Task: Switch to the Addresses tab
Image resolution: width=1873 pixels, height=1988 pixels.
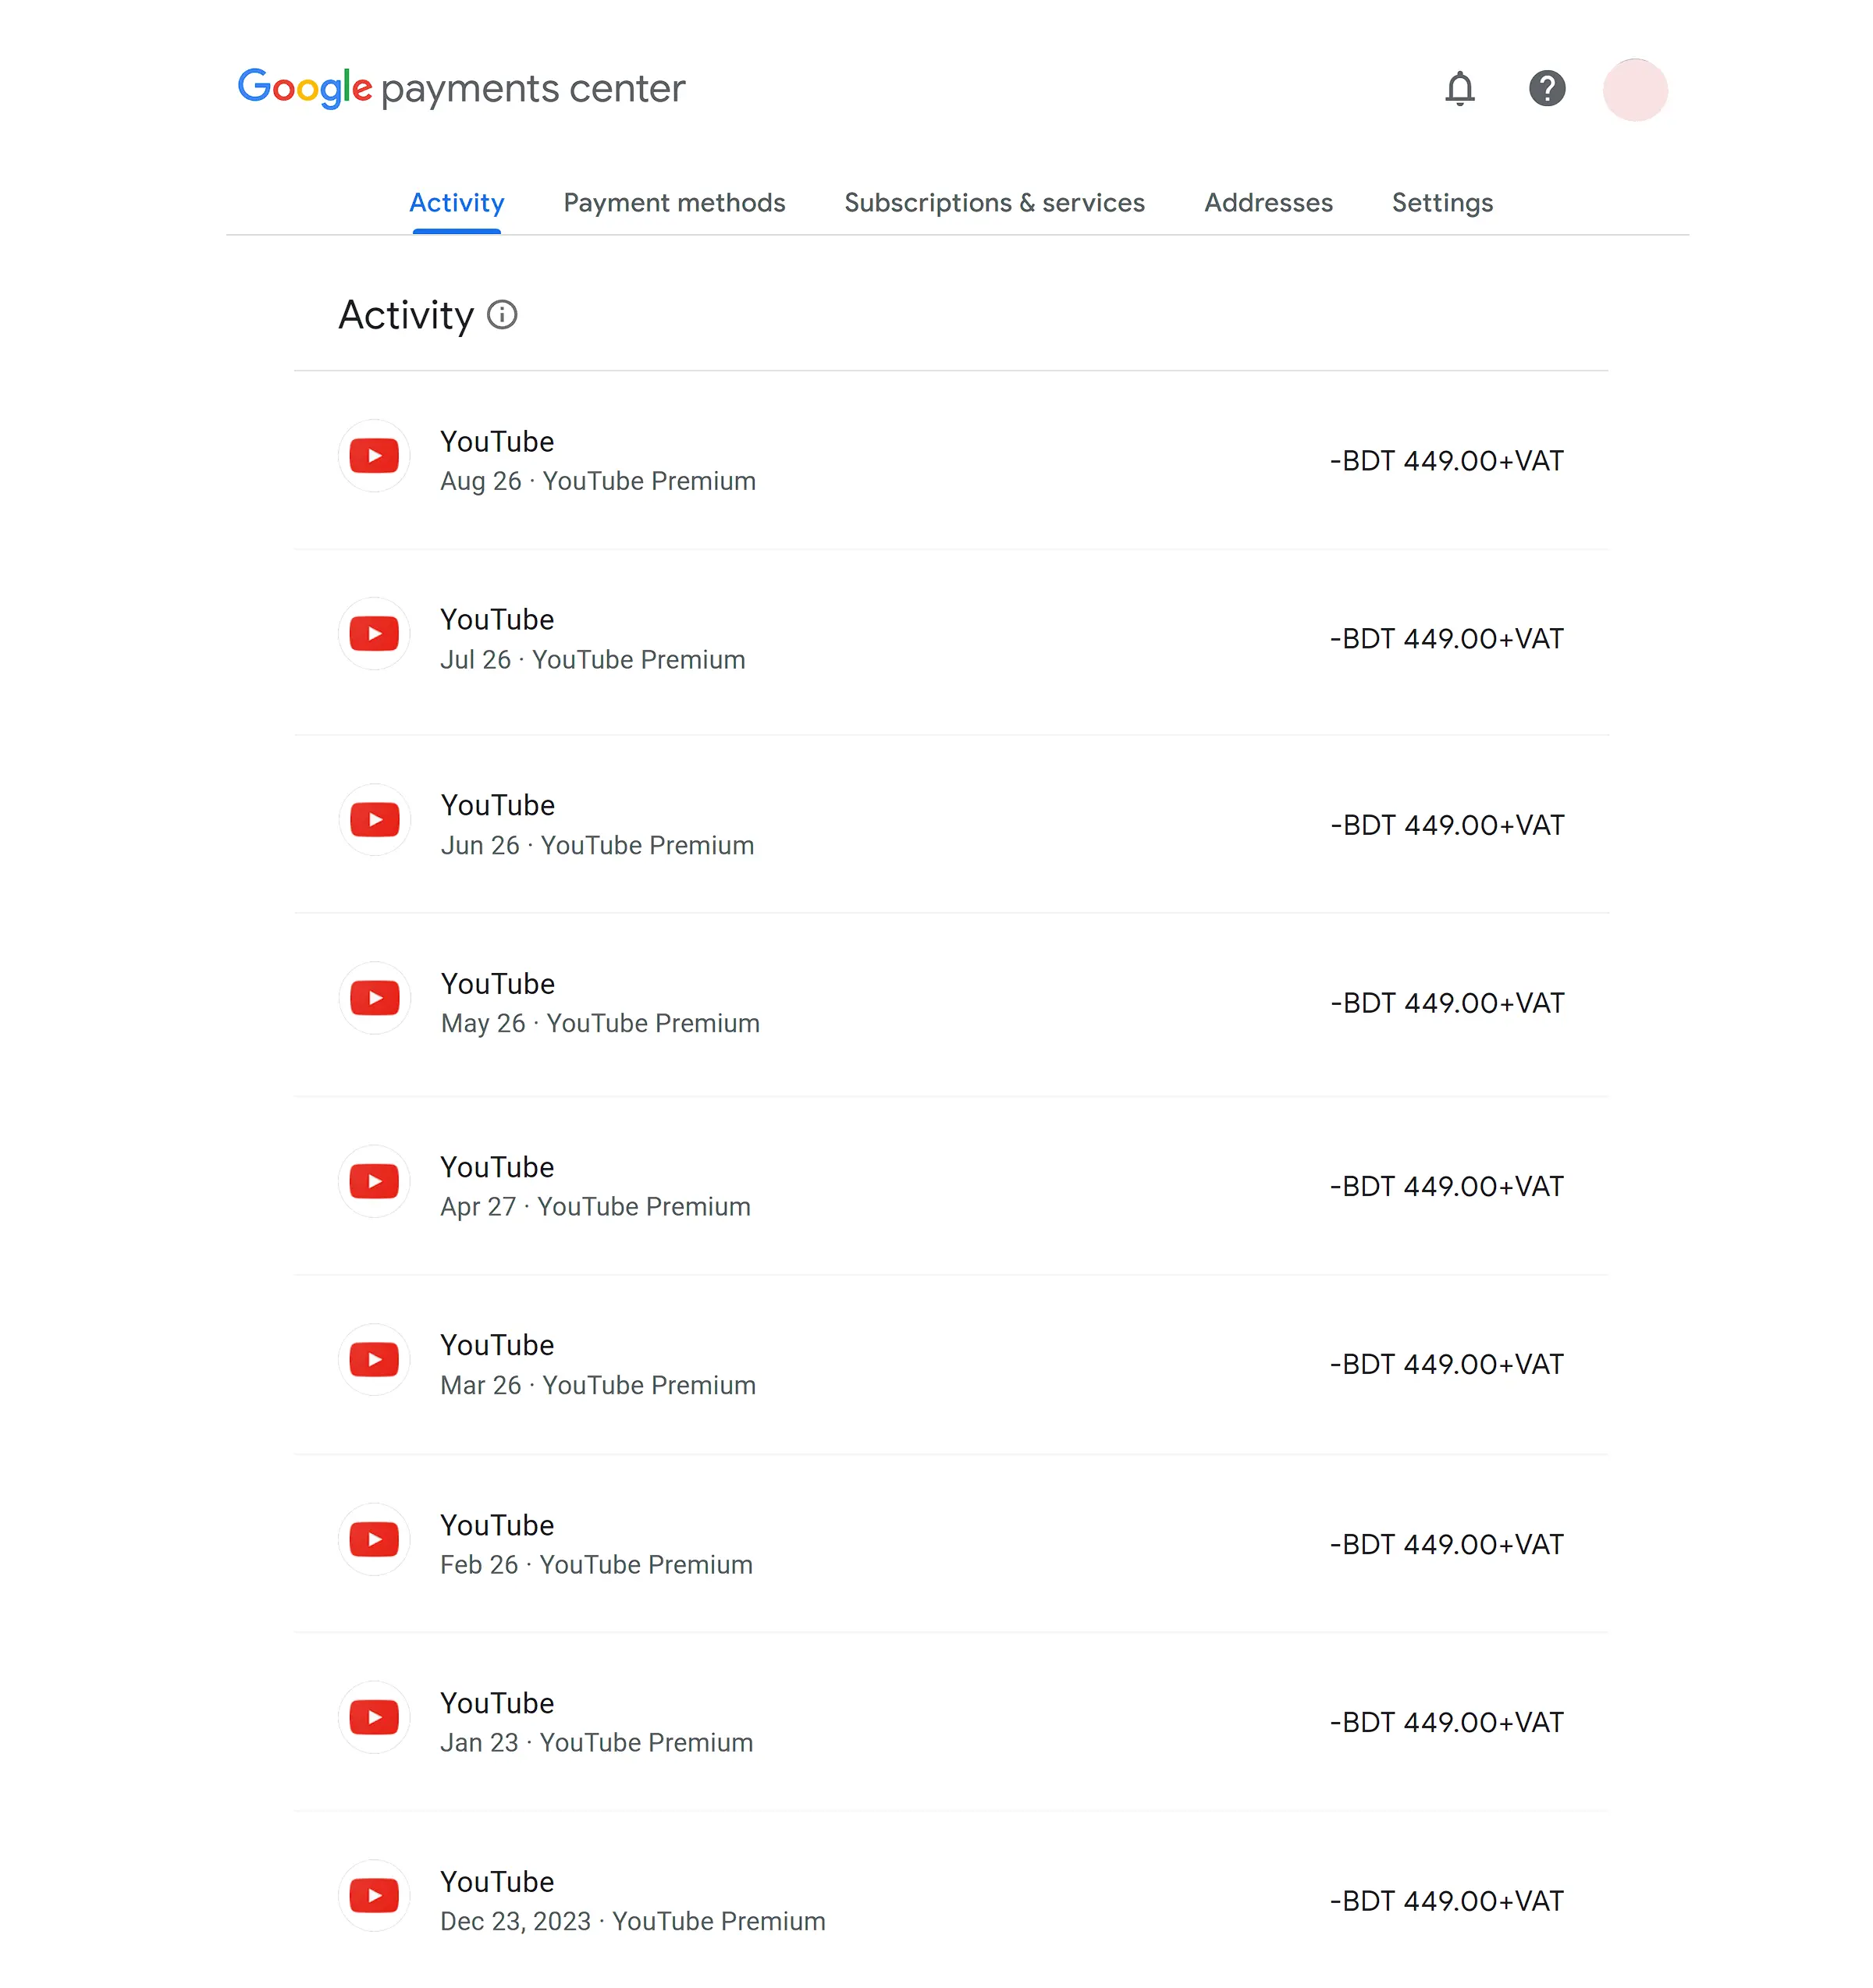Action: tap(1268, 203)
